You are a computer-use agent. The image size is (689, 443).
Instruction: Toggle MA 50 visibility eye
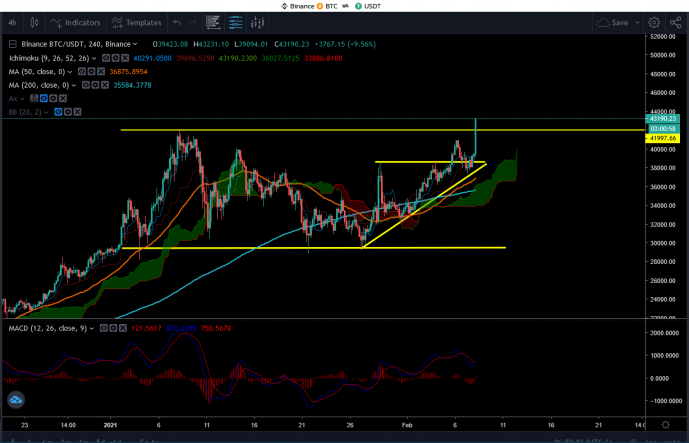81,72
